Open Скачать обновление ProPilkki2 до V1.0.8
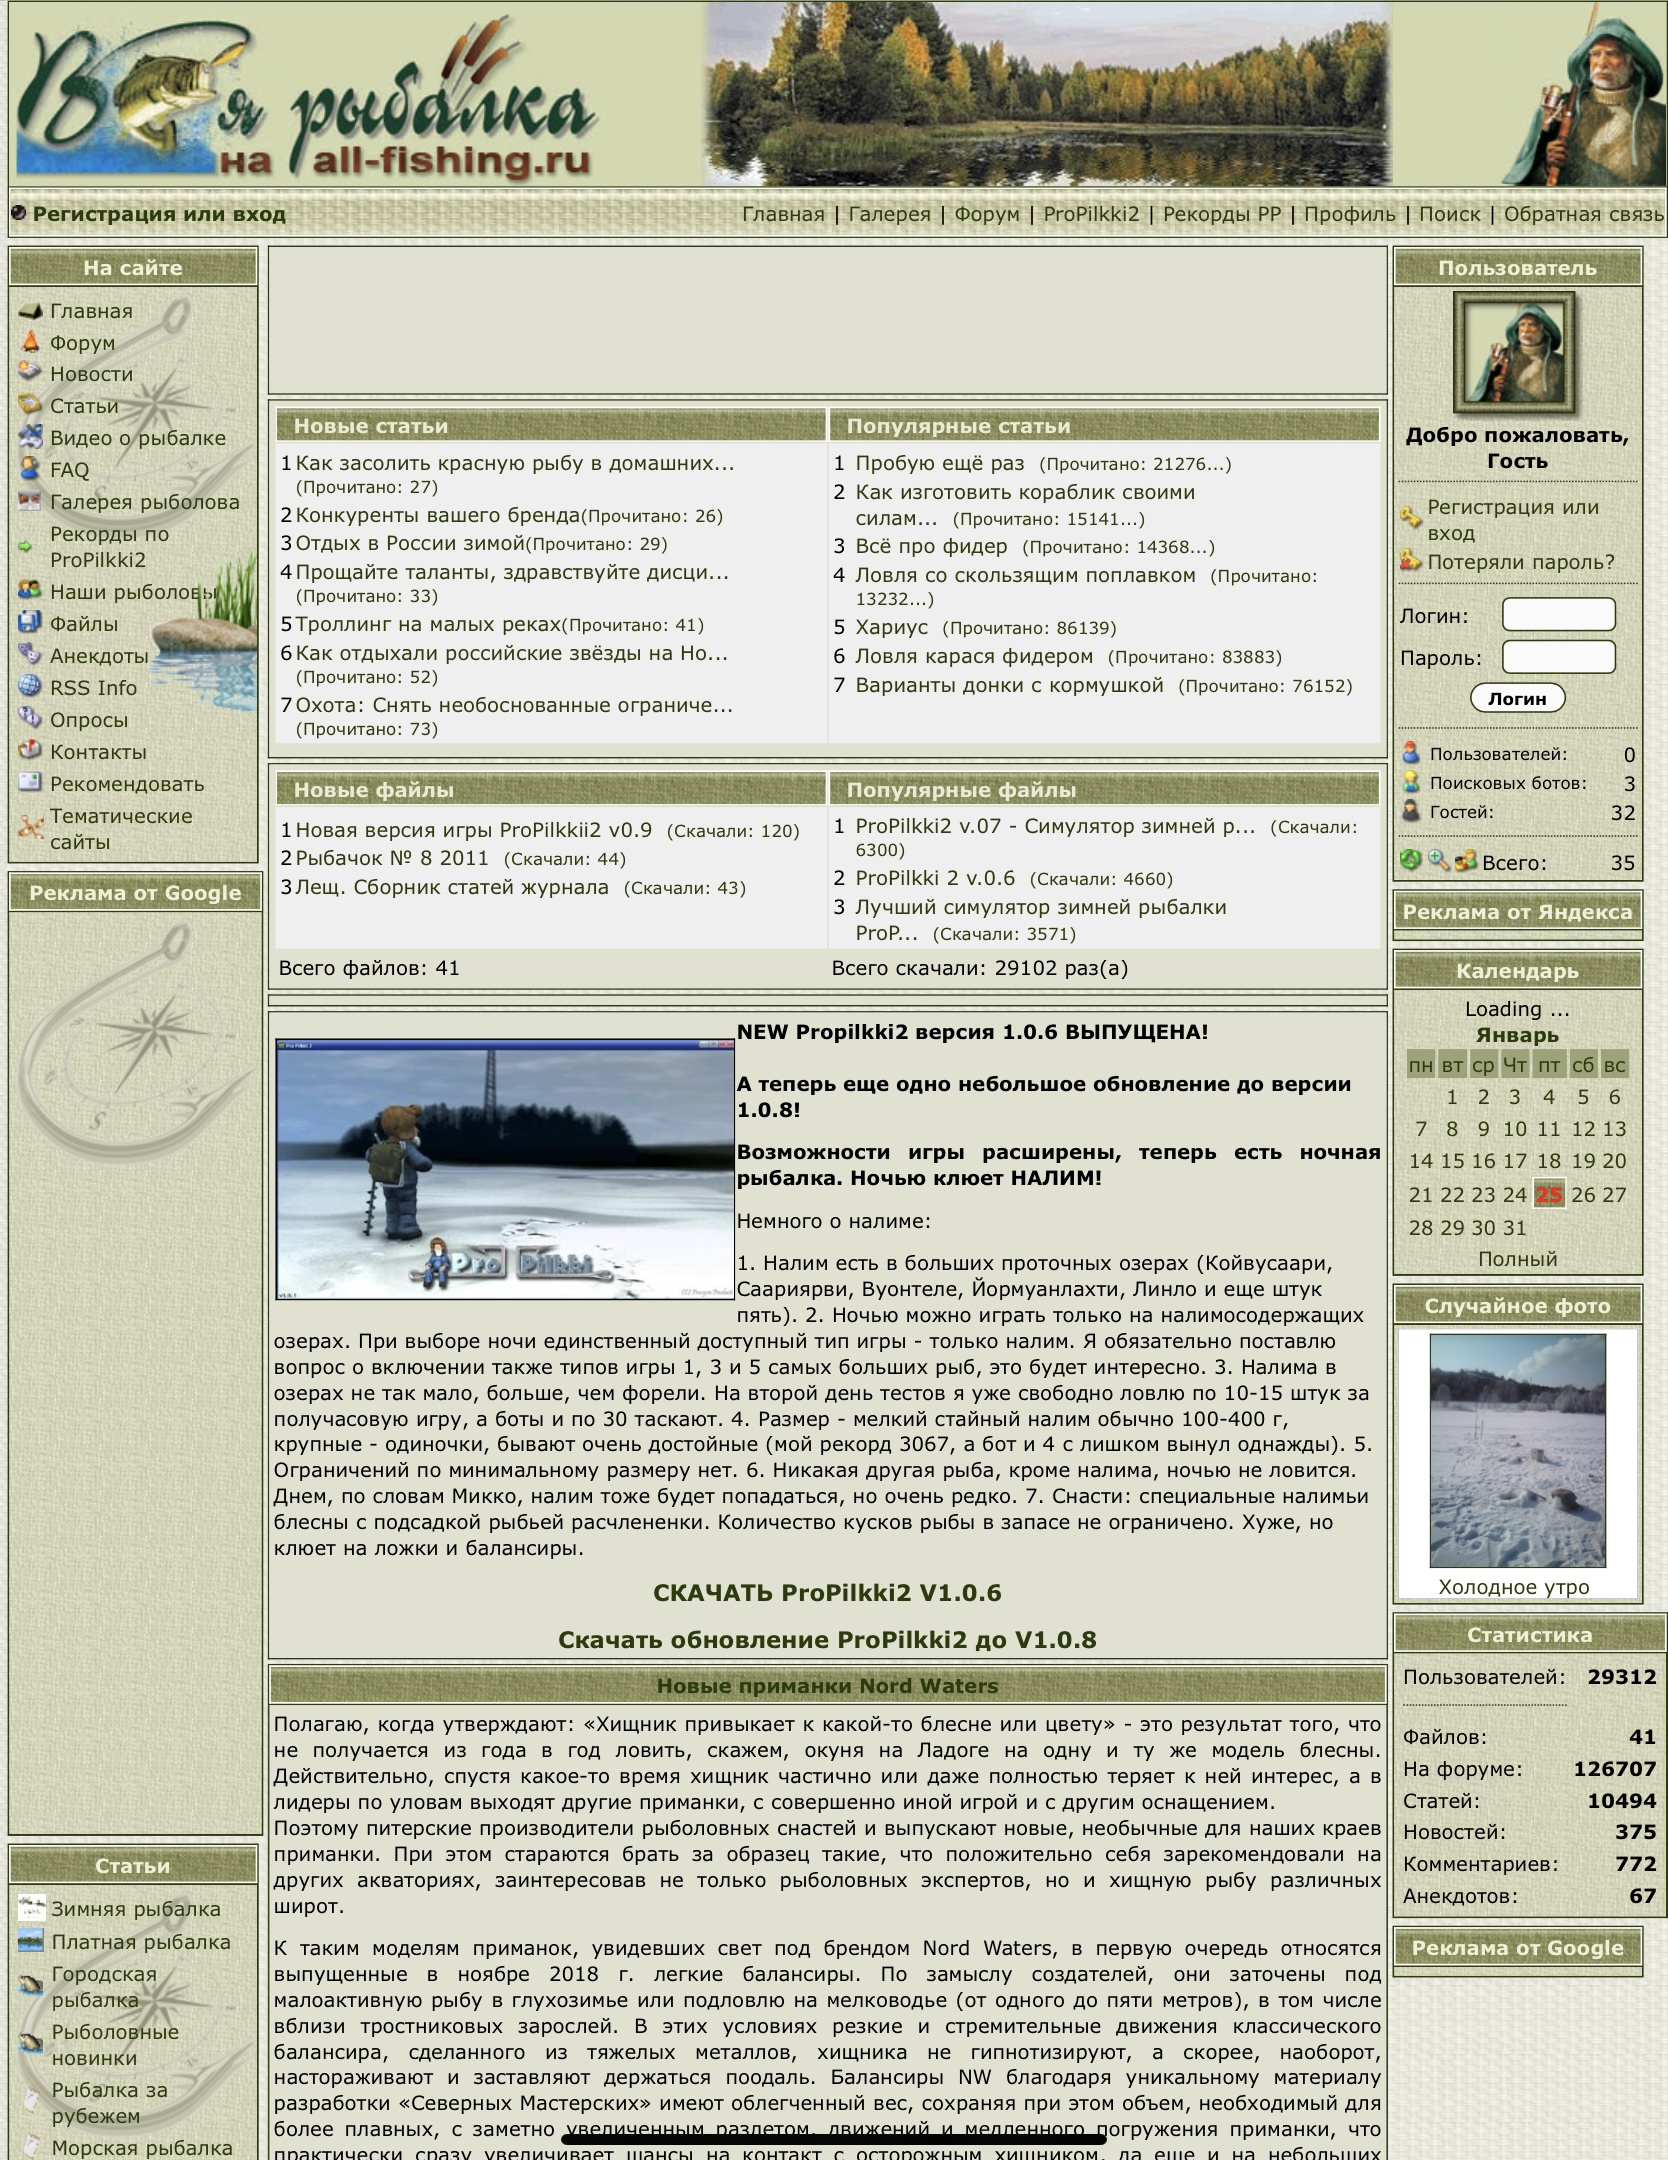Image resolution: width=1668 pixels, height=2160 pixels. [827, 1640]
